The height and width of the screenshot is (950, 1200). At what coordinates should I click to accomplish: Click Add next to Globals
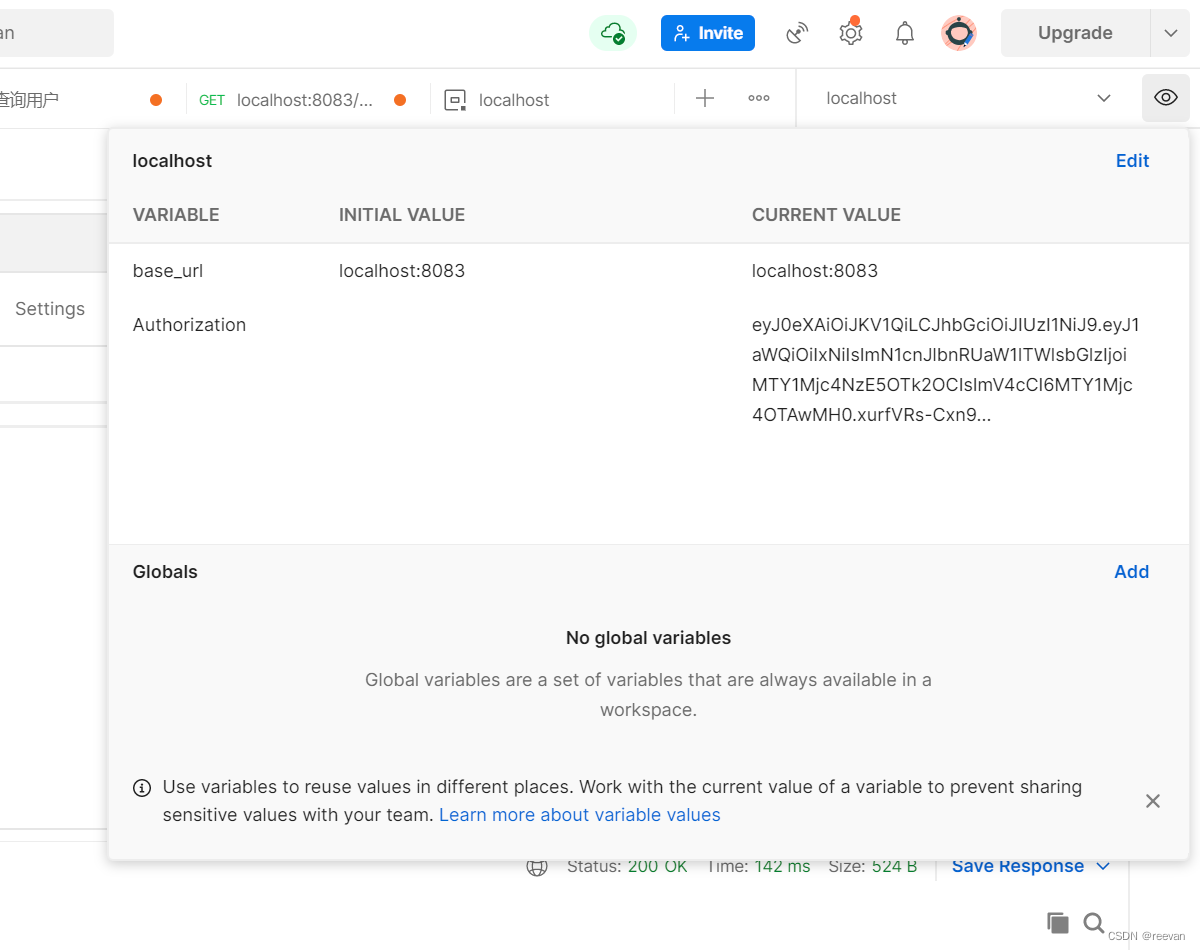[x=1131, y=572]
